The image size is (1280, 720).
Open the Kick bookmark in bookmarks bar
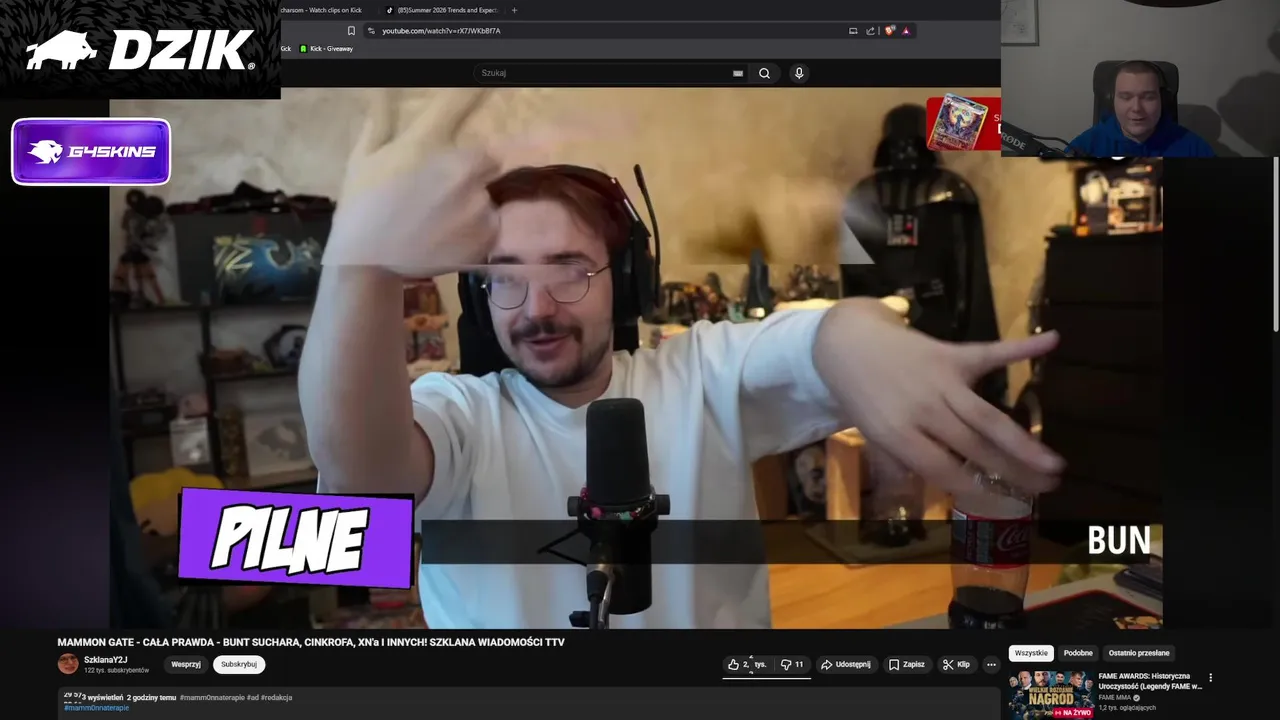286,49
